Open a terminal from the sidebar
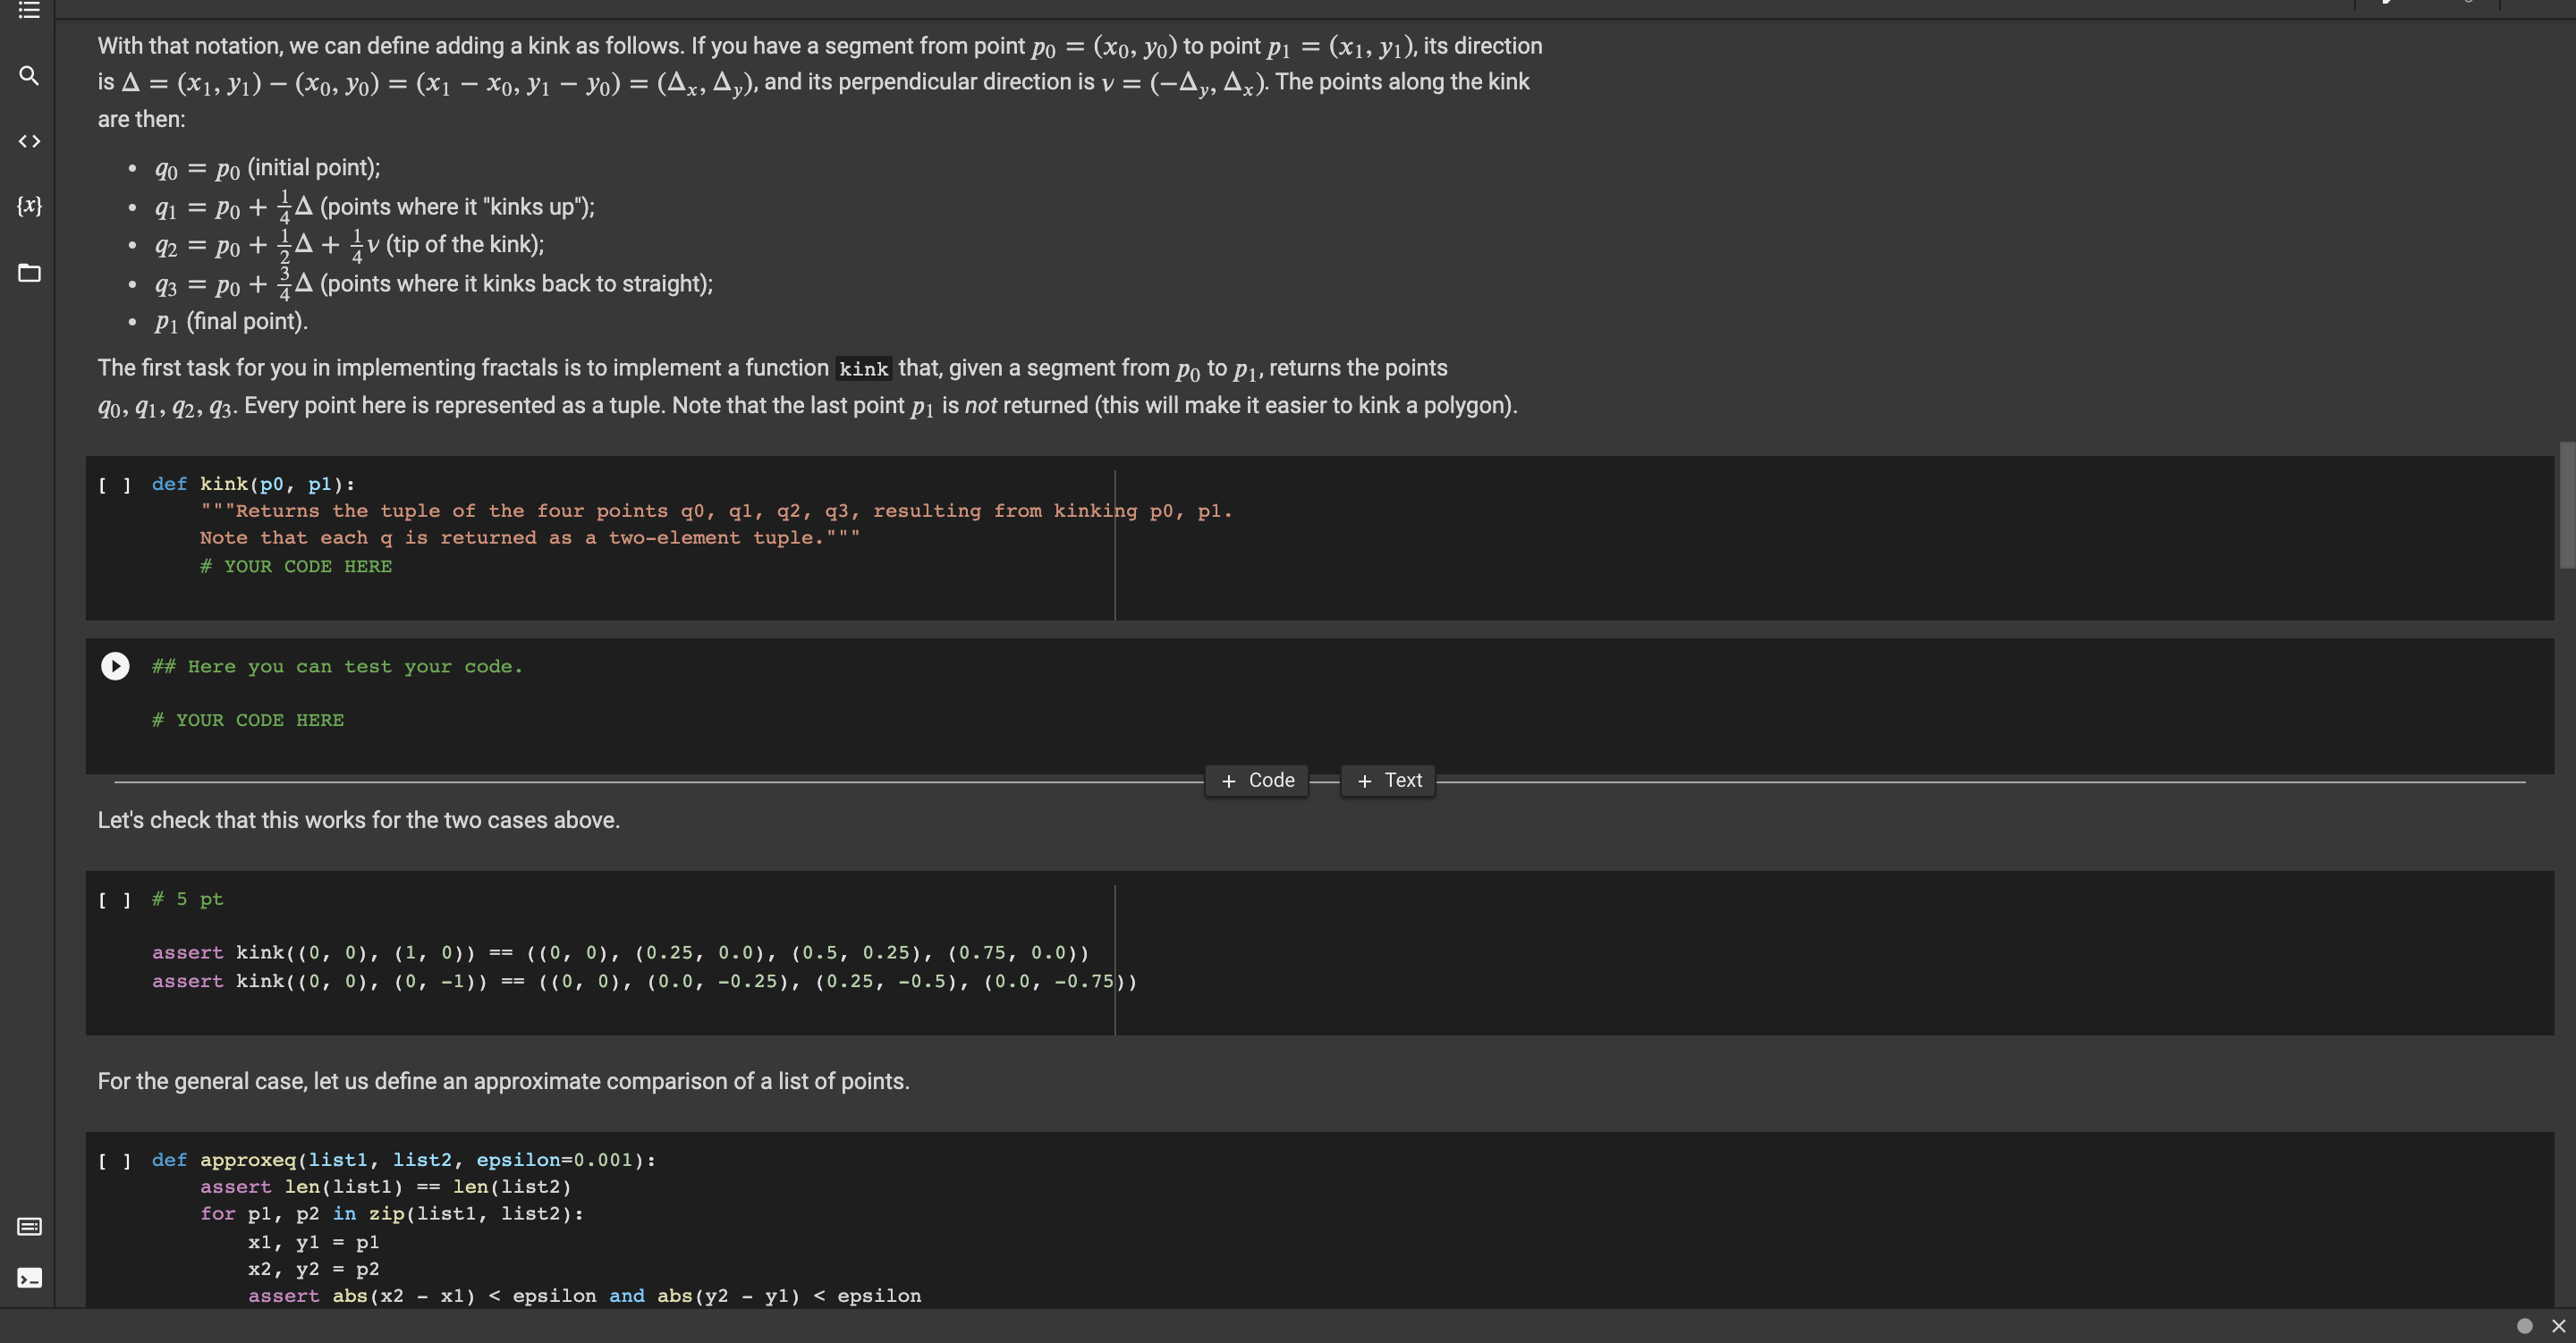The width and height of the screenshot is (2576, 1343). [28, 1278]
